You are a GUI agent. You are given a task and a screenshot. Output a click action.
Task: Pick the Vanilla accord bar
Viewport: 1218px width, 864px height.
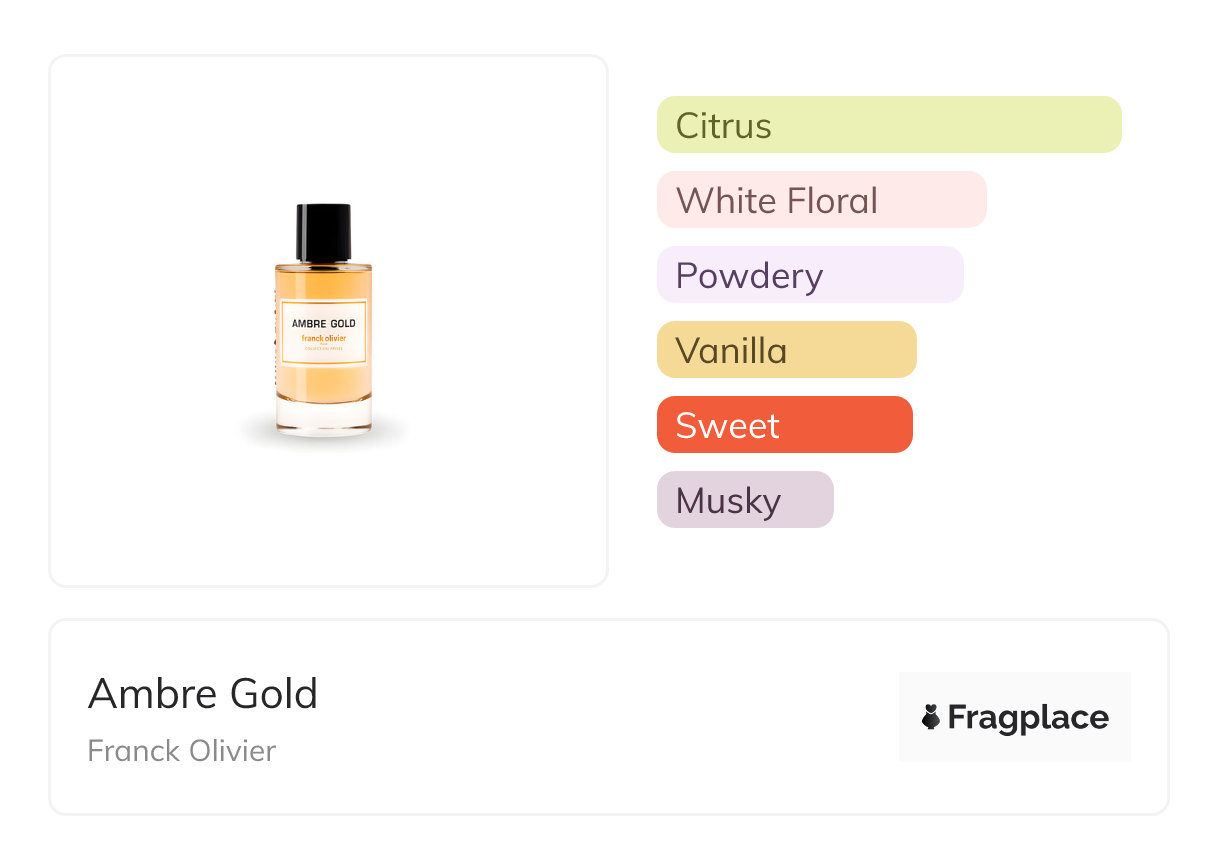[786, 350]
